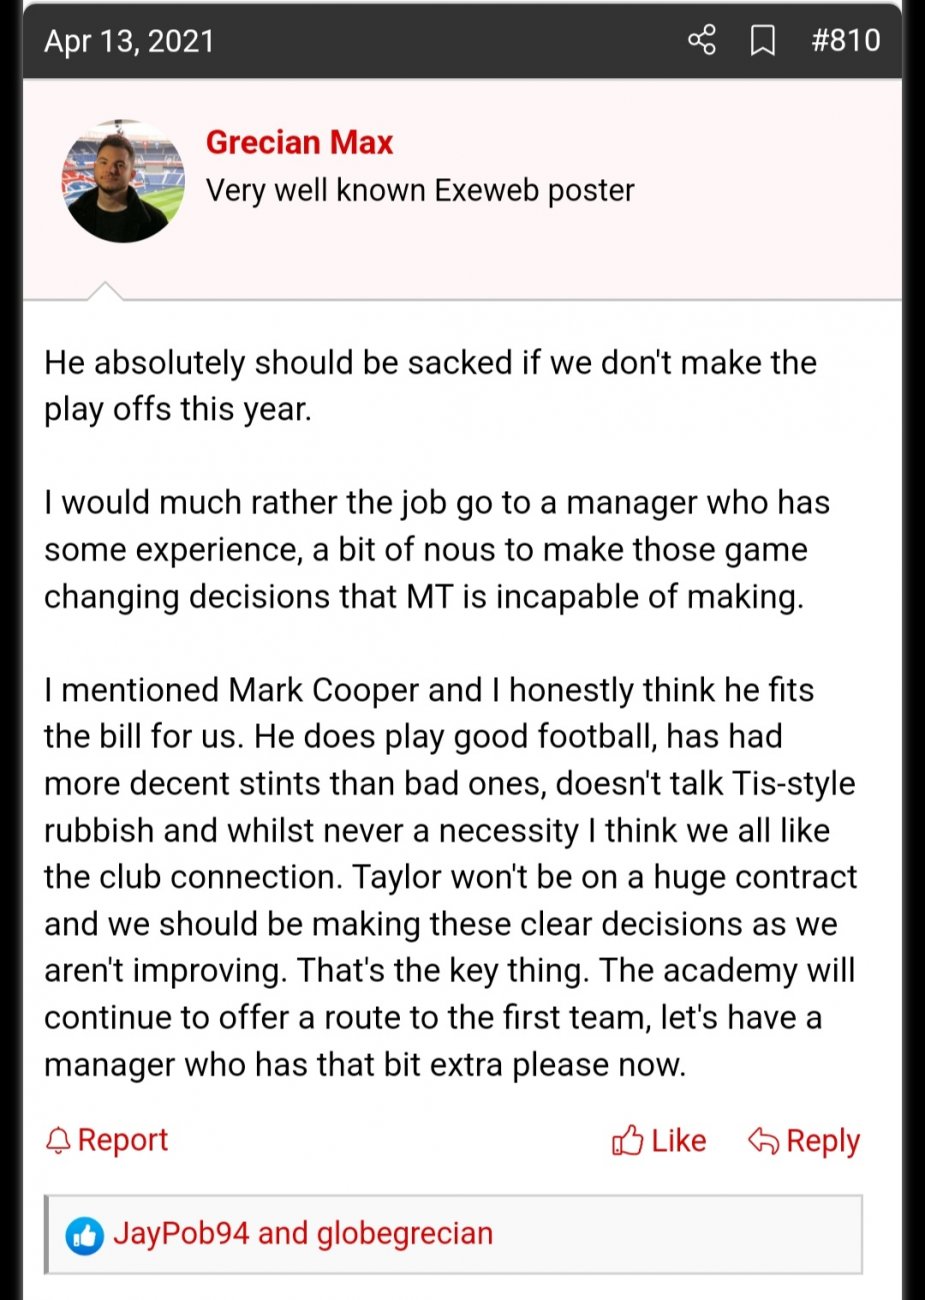Click the bell icon beside Report
Image resolution: width=925 pixels, height=1300 pixels.
[x=59, y=1141]
